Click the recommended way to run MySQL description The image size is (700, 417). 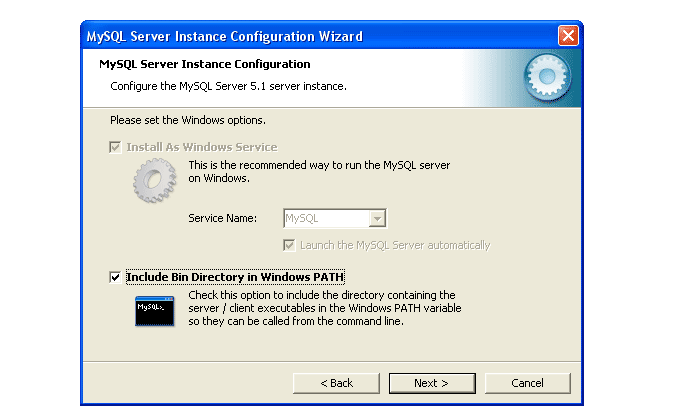point(319,170)
